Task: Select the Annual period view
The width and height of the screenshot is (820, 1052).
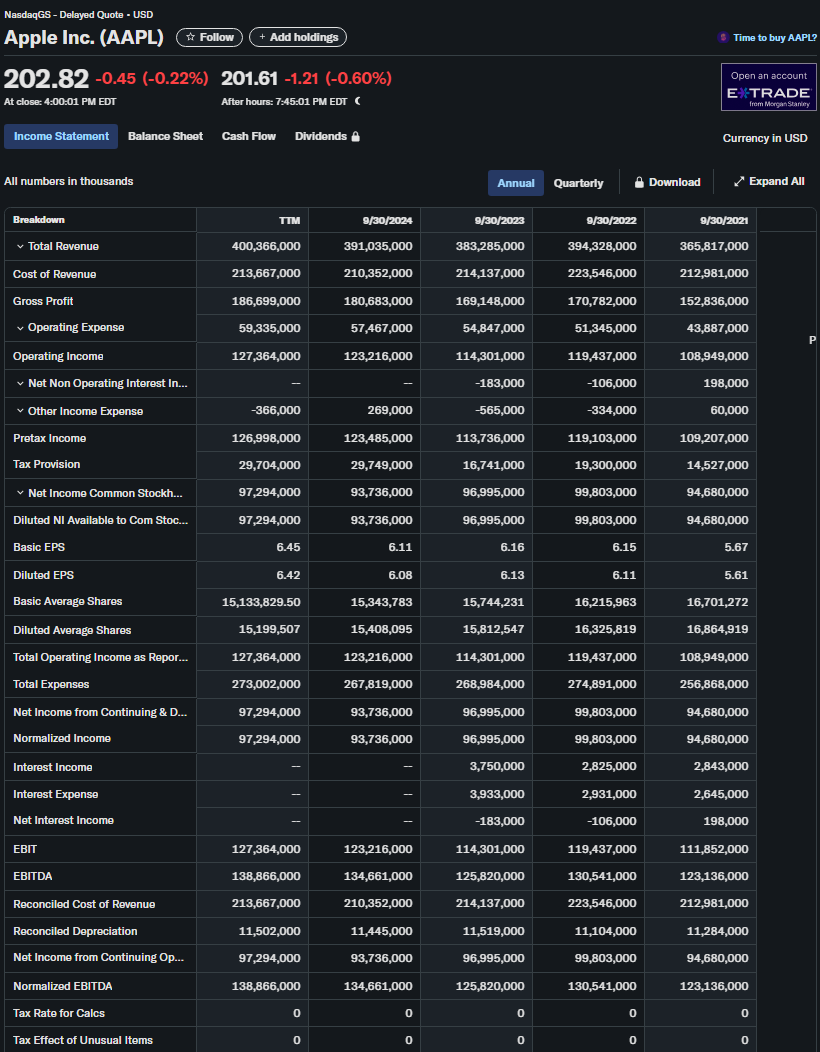Action: (x=515, y=182)
